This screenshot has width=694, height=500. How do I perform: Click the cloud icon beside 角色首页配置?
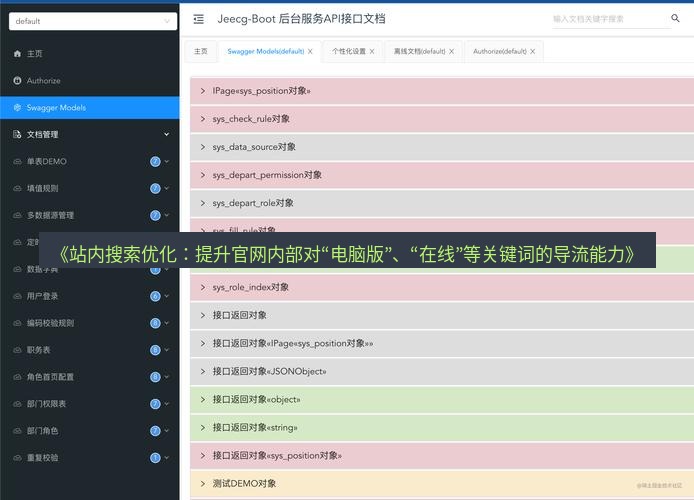pyautogui.click(x=17, y=377)
